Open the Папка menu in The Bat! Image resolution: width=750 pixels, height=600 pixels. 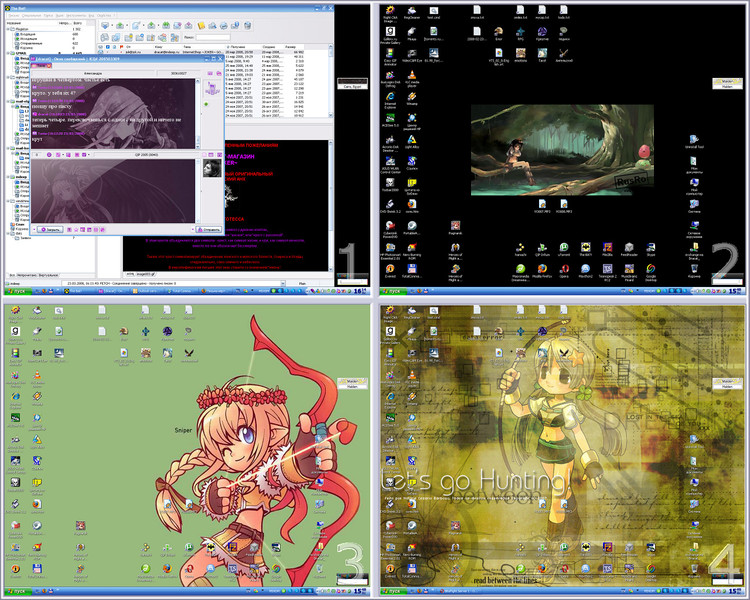[48, 16]
